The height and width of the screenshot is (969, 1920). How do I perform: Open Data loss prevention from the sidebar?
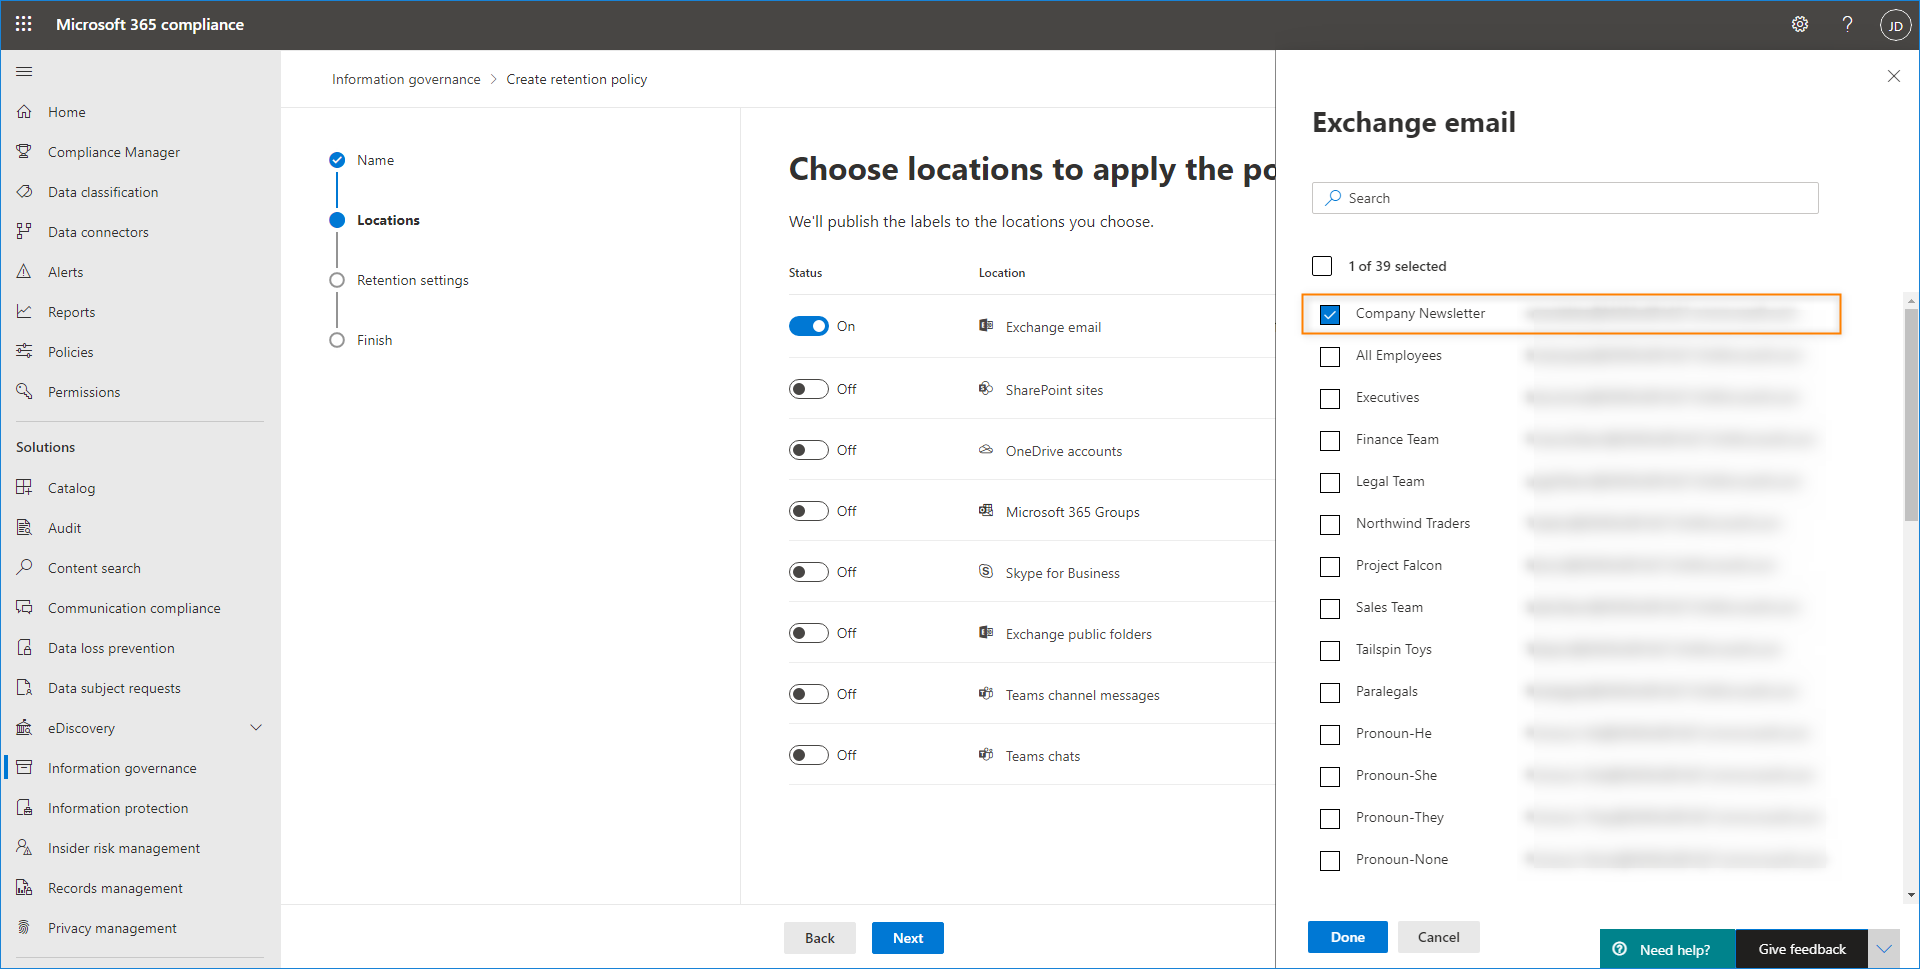click(x=109, y=647)
